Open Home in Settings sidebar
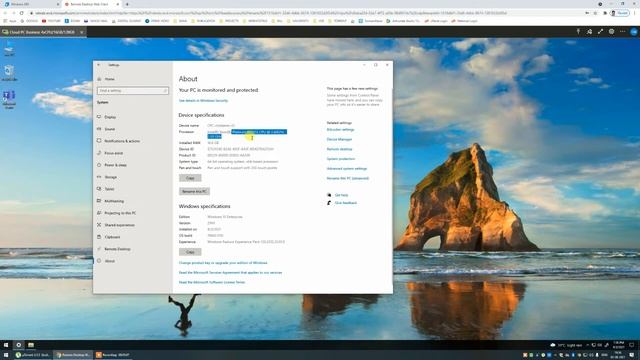Screen dimensions: 640x360 point(109,79)
